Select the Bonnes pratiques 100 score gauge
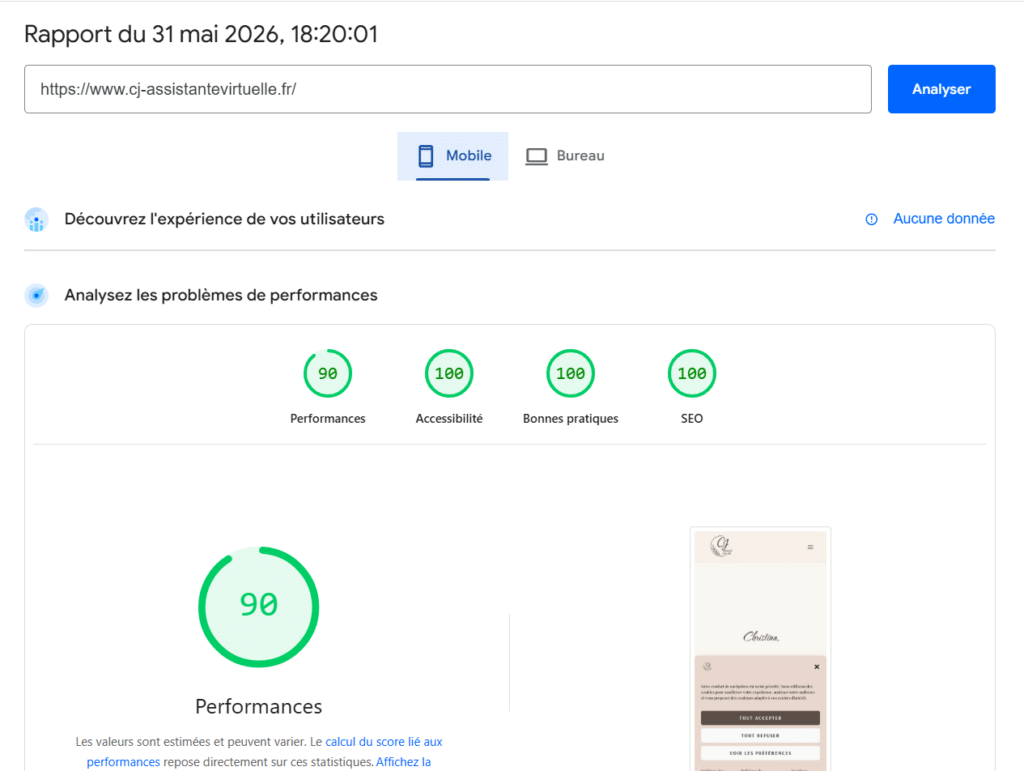This screenshot has height=771, width=1024. [571, 373]
